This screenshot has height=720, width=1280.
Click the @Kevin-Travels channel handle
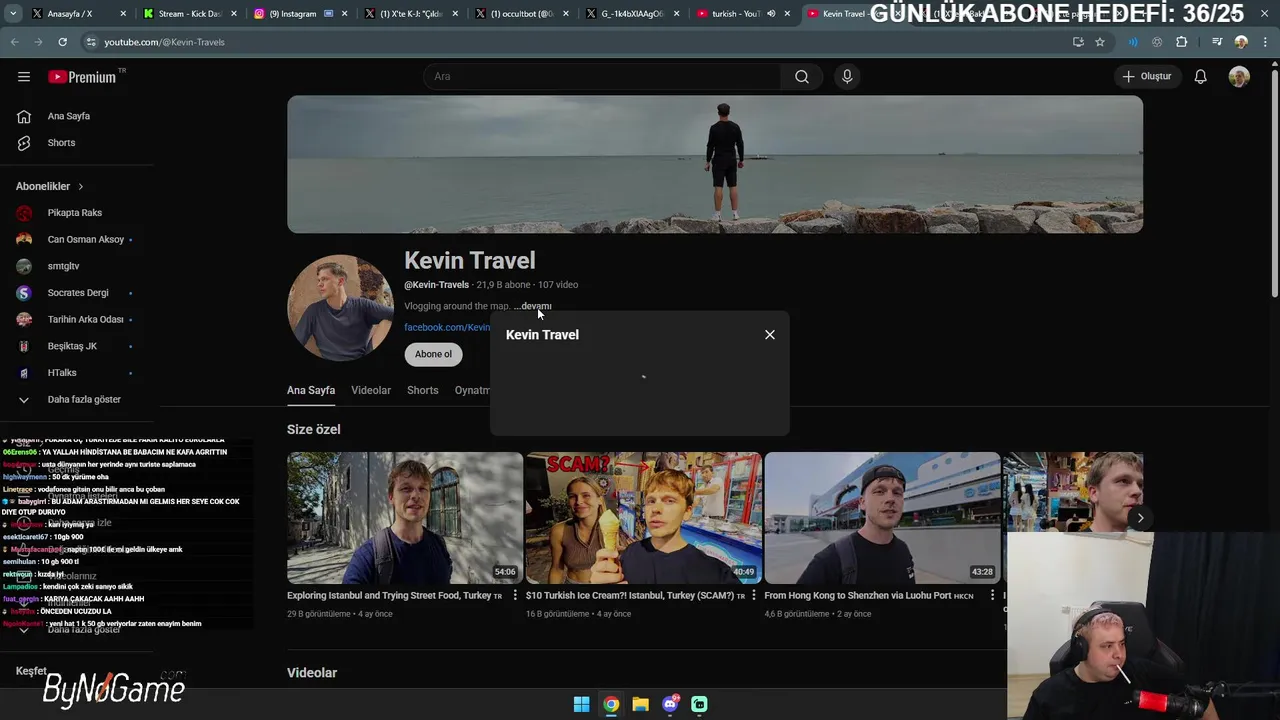click(436, 285)
